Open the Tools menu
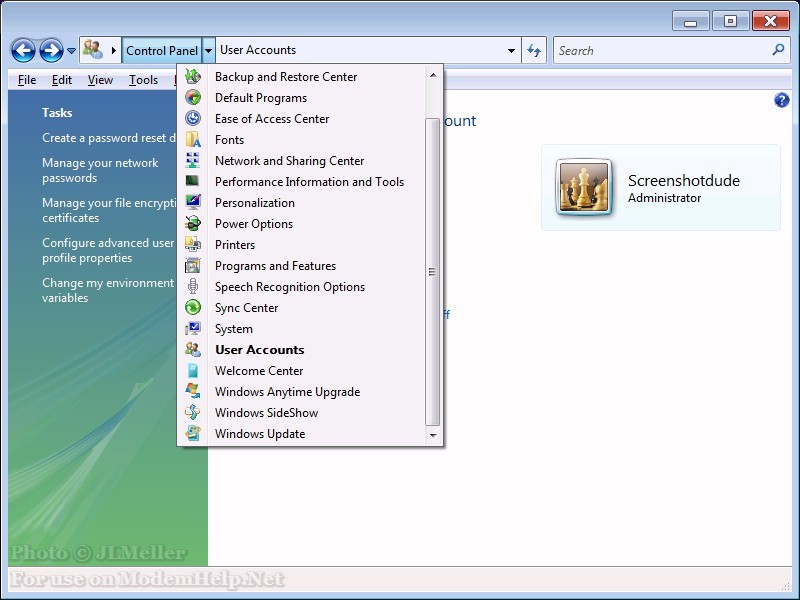Screen dimensions: 800x600 click(143, 80)
